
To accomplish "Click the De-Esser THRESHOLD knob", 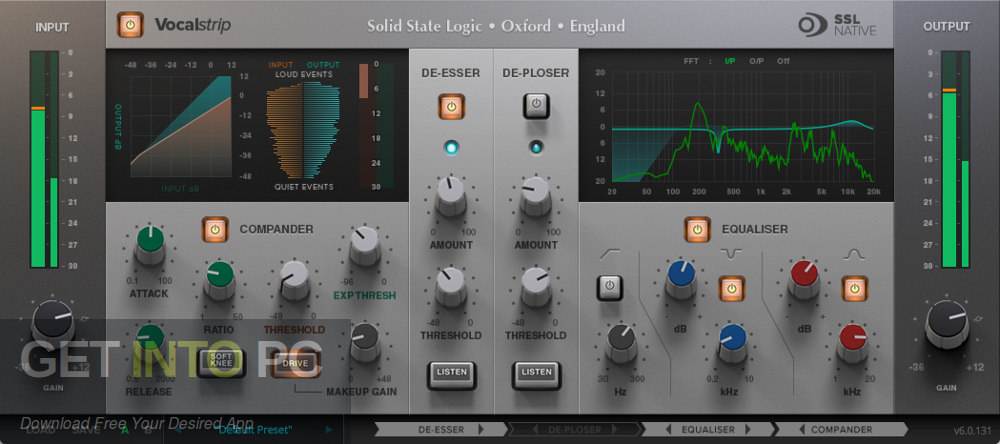I will (451, 284).
